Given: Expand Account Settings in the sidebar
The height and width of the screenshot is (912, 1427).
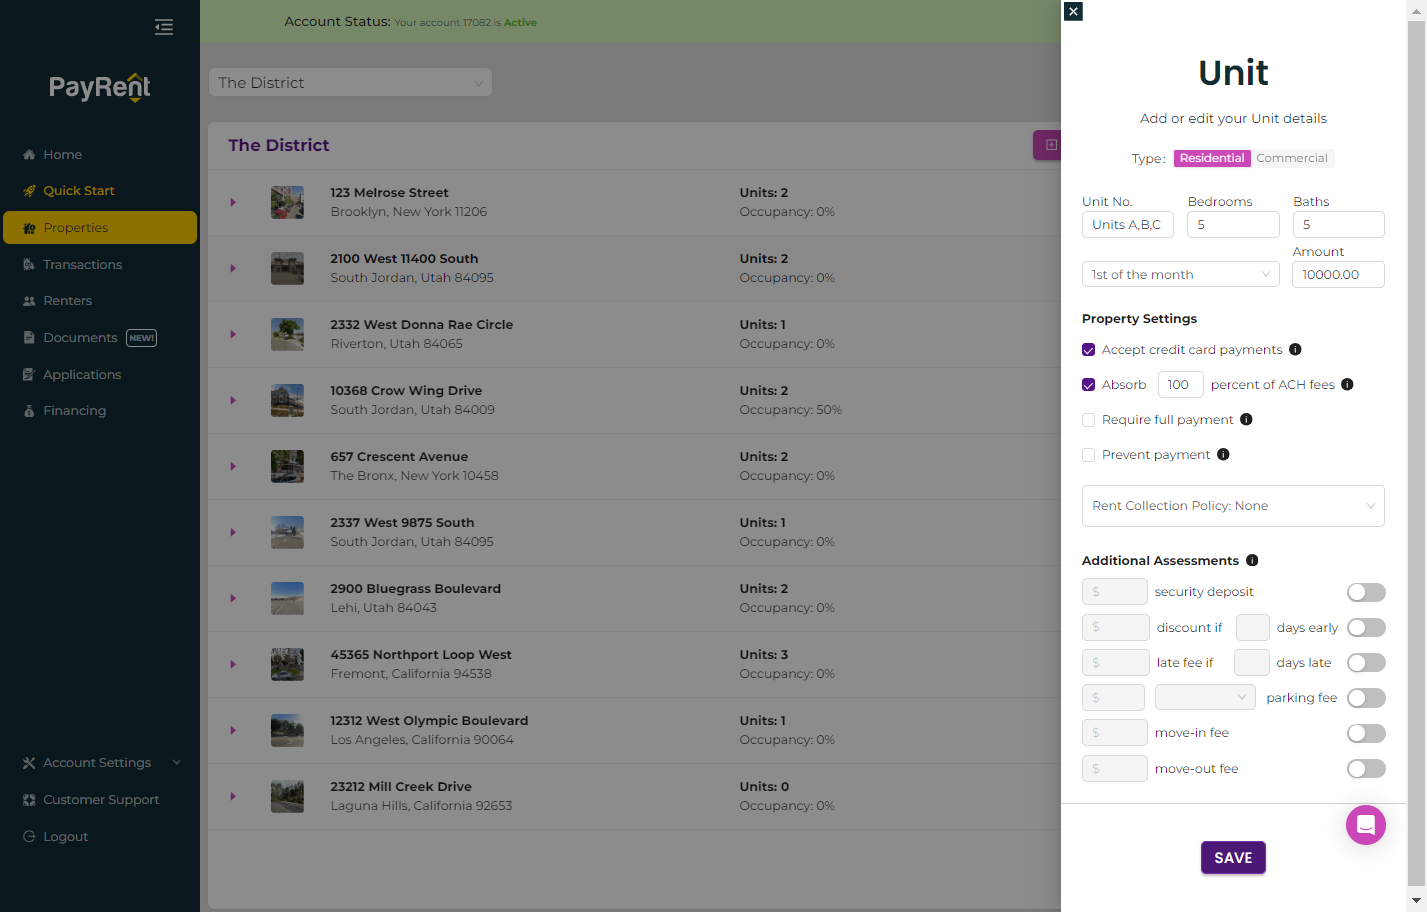Looking at the screenshot, I should (102, 763).
